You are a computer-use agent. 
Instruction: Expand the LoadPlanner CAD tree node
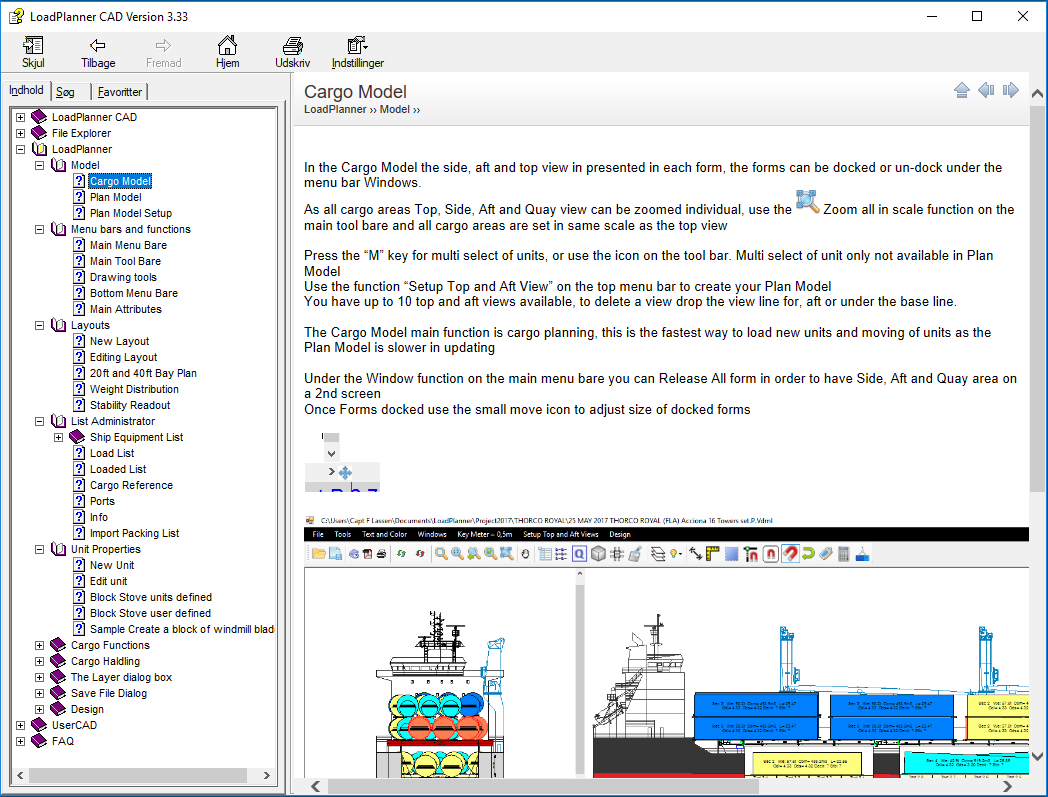[x=21, y=117]
